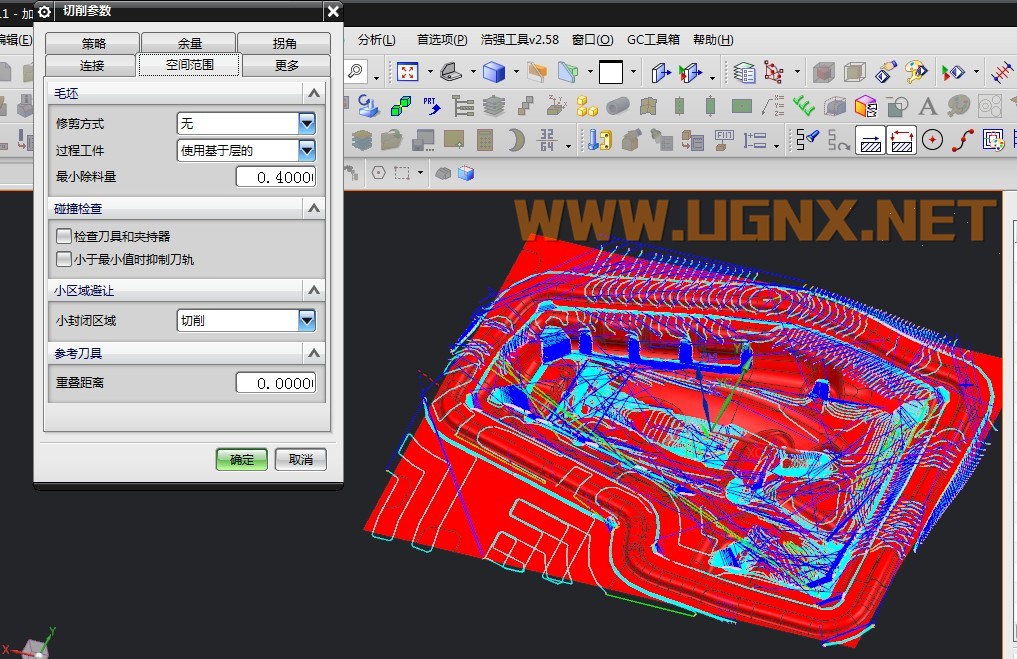Image resolution: width=1017 pixels, height=659 pixels.
Task: Click the zoom magnifier tool icon
Action: coord(355,71)
